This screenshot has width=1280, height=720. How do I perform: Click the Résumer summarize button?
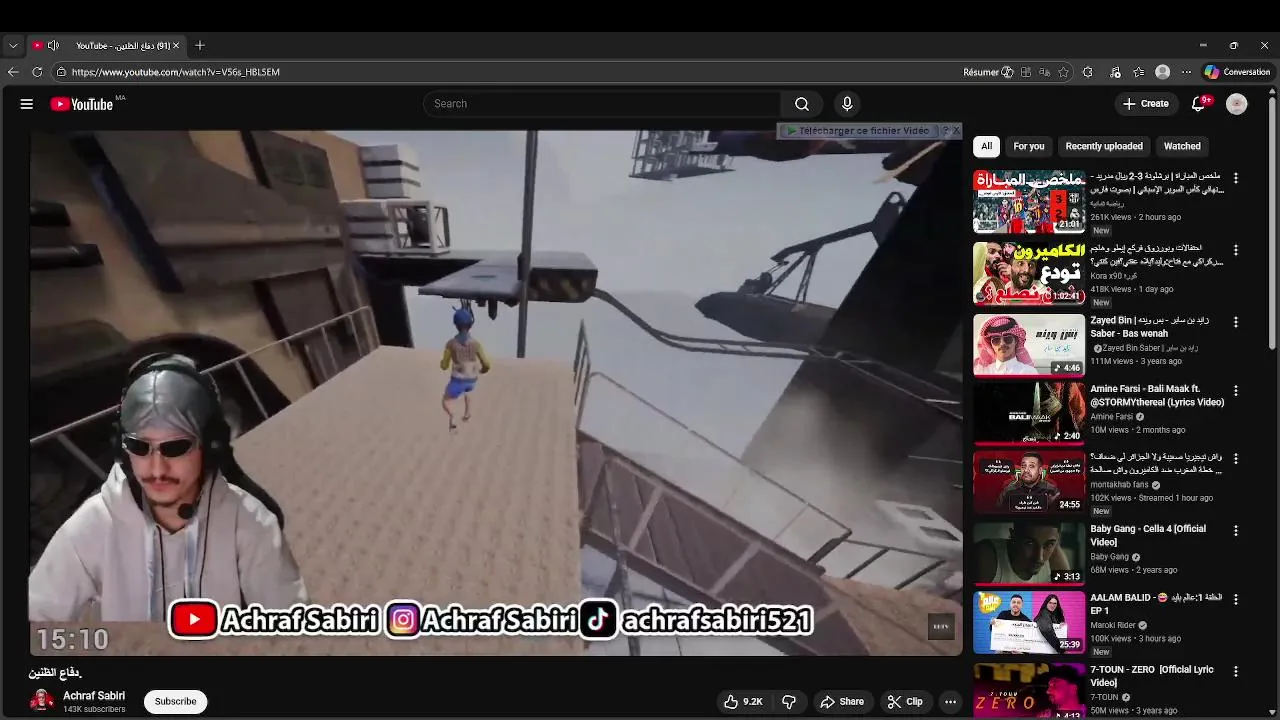tap(988, 72)
